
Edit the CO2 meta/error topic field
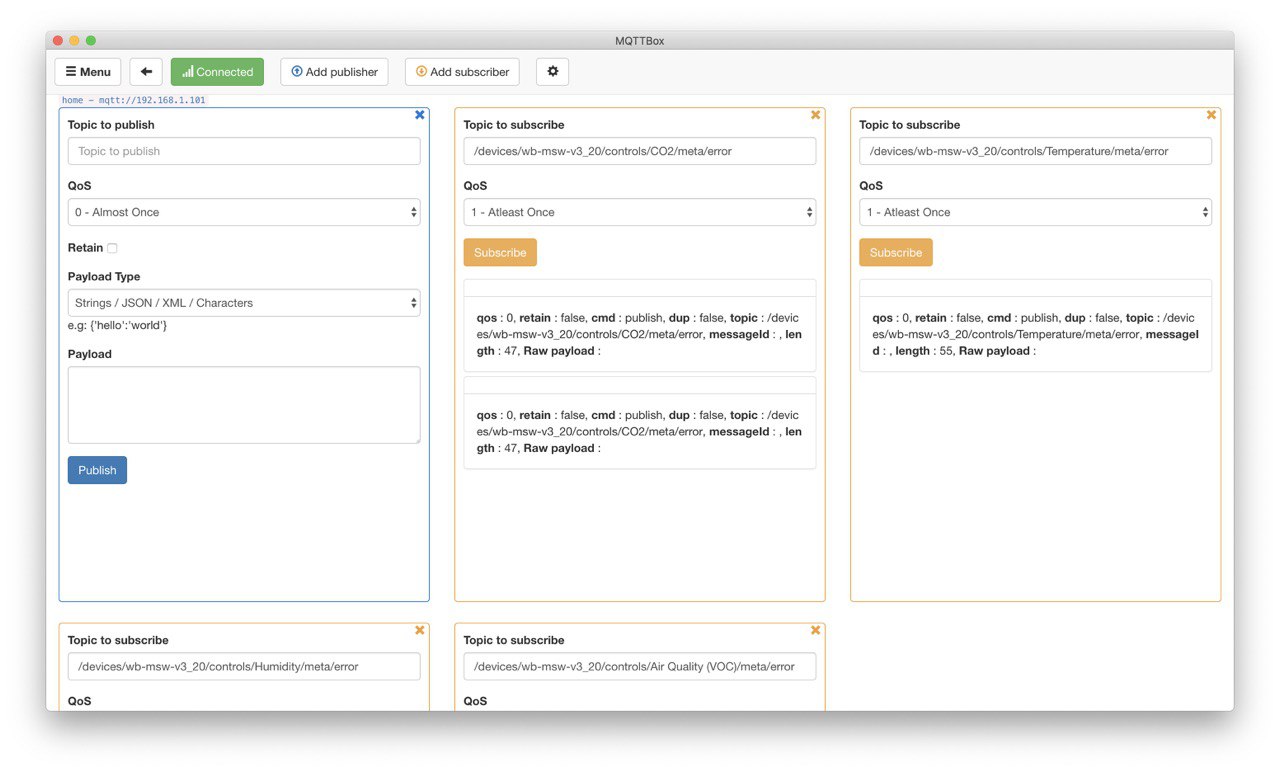(x=640, y=151)
